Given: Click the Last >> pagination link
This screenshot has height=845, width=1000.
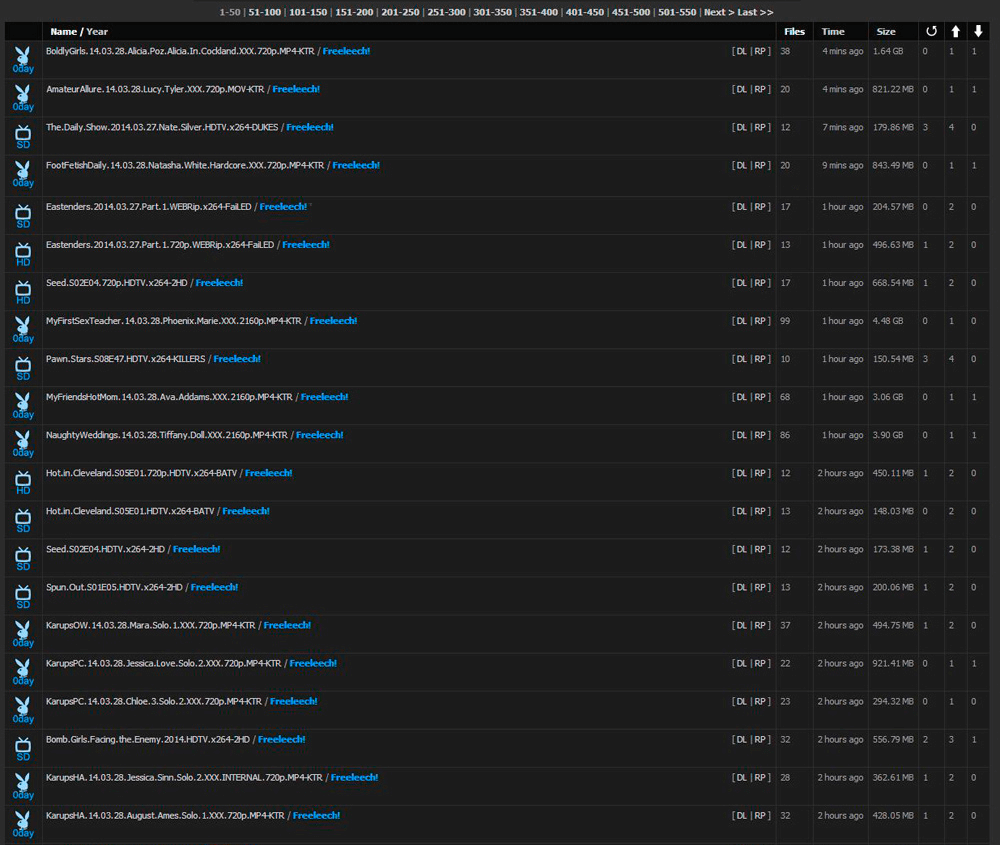Looking at the screenshot, I should coord(755,12).
